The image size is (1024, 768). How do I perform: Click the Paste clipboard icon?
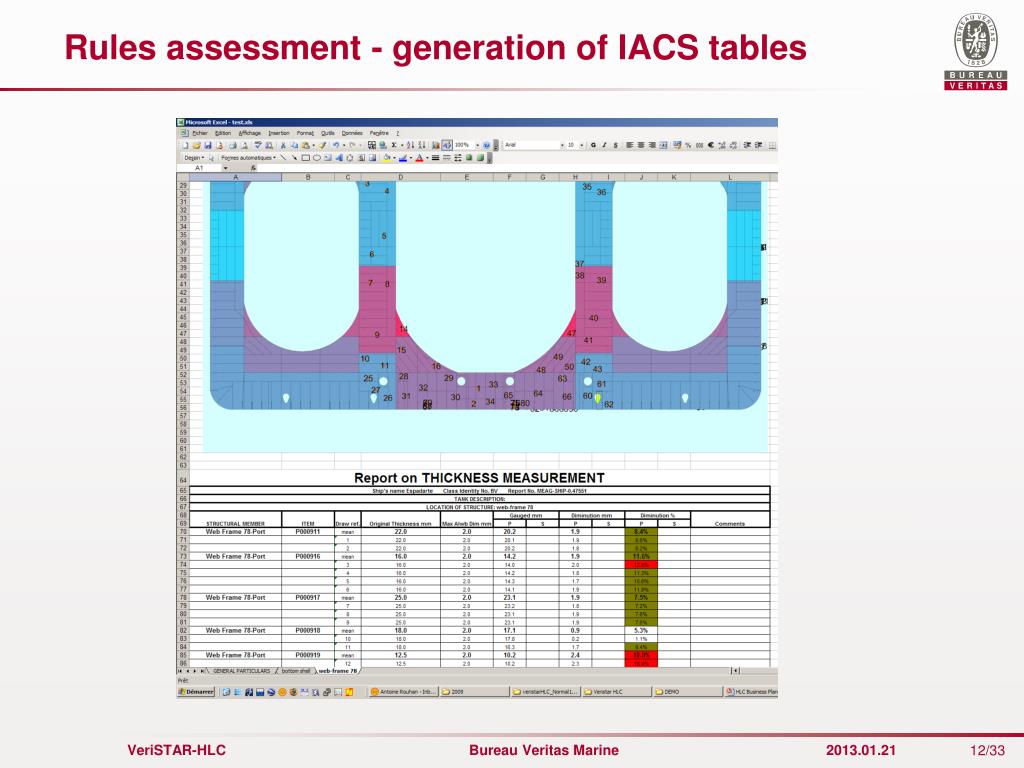click(x=306, y=145)
